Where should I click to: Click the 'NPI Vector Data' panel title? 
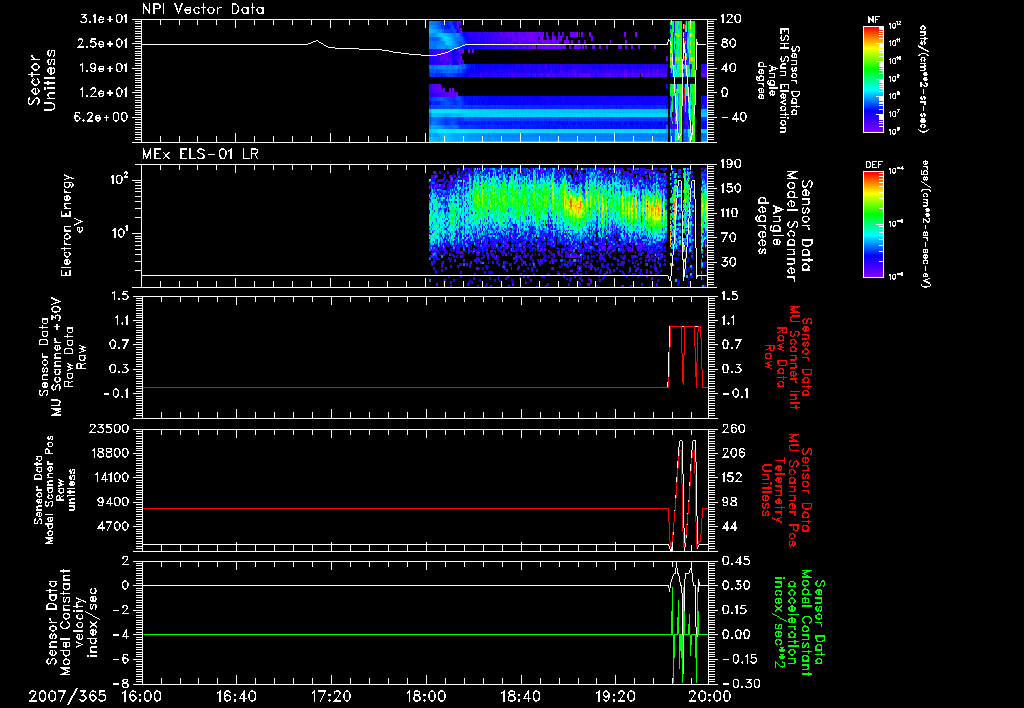coord(203,9)
